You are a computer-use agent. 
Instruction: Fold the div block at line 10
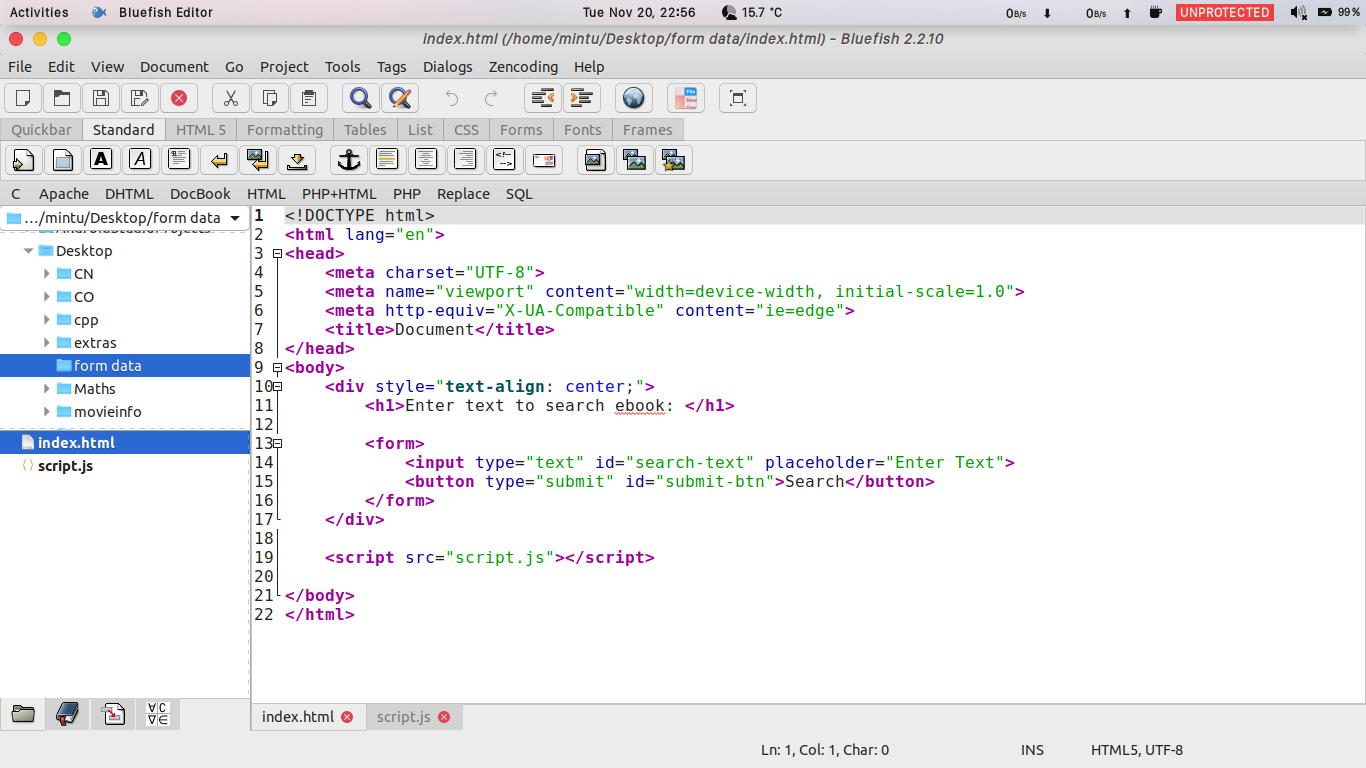pyautogui.click(x=278, y=387)
